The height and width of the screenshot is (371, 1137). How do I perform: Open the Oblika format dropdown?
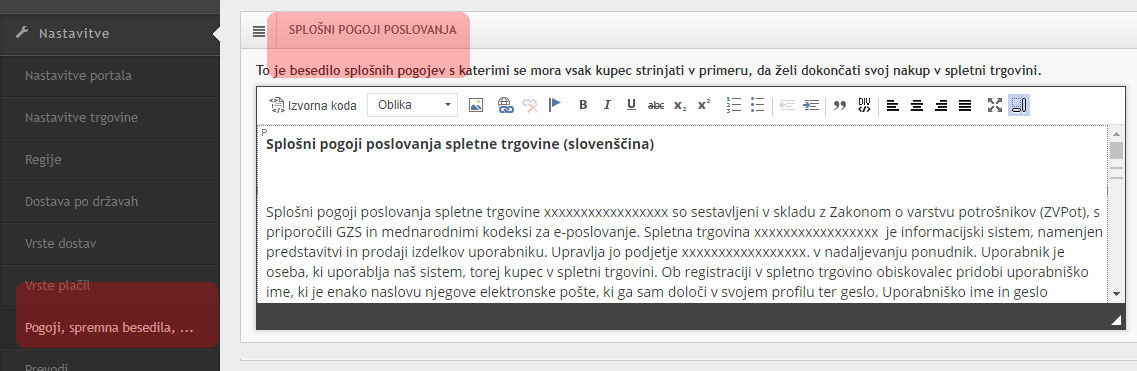click(413, 105)
